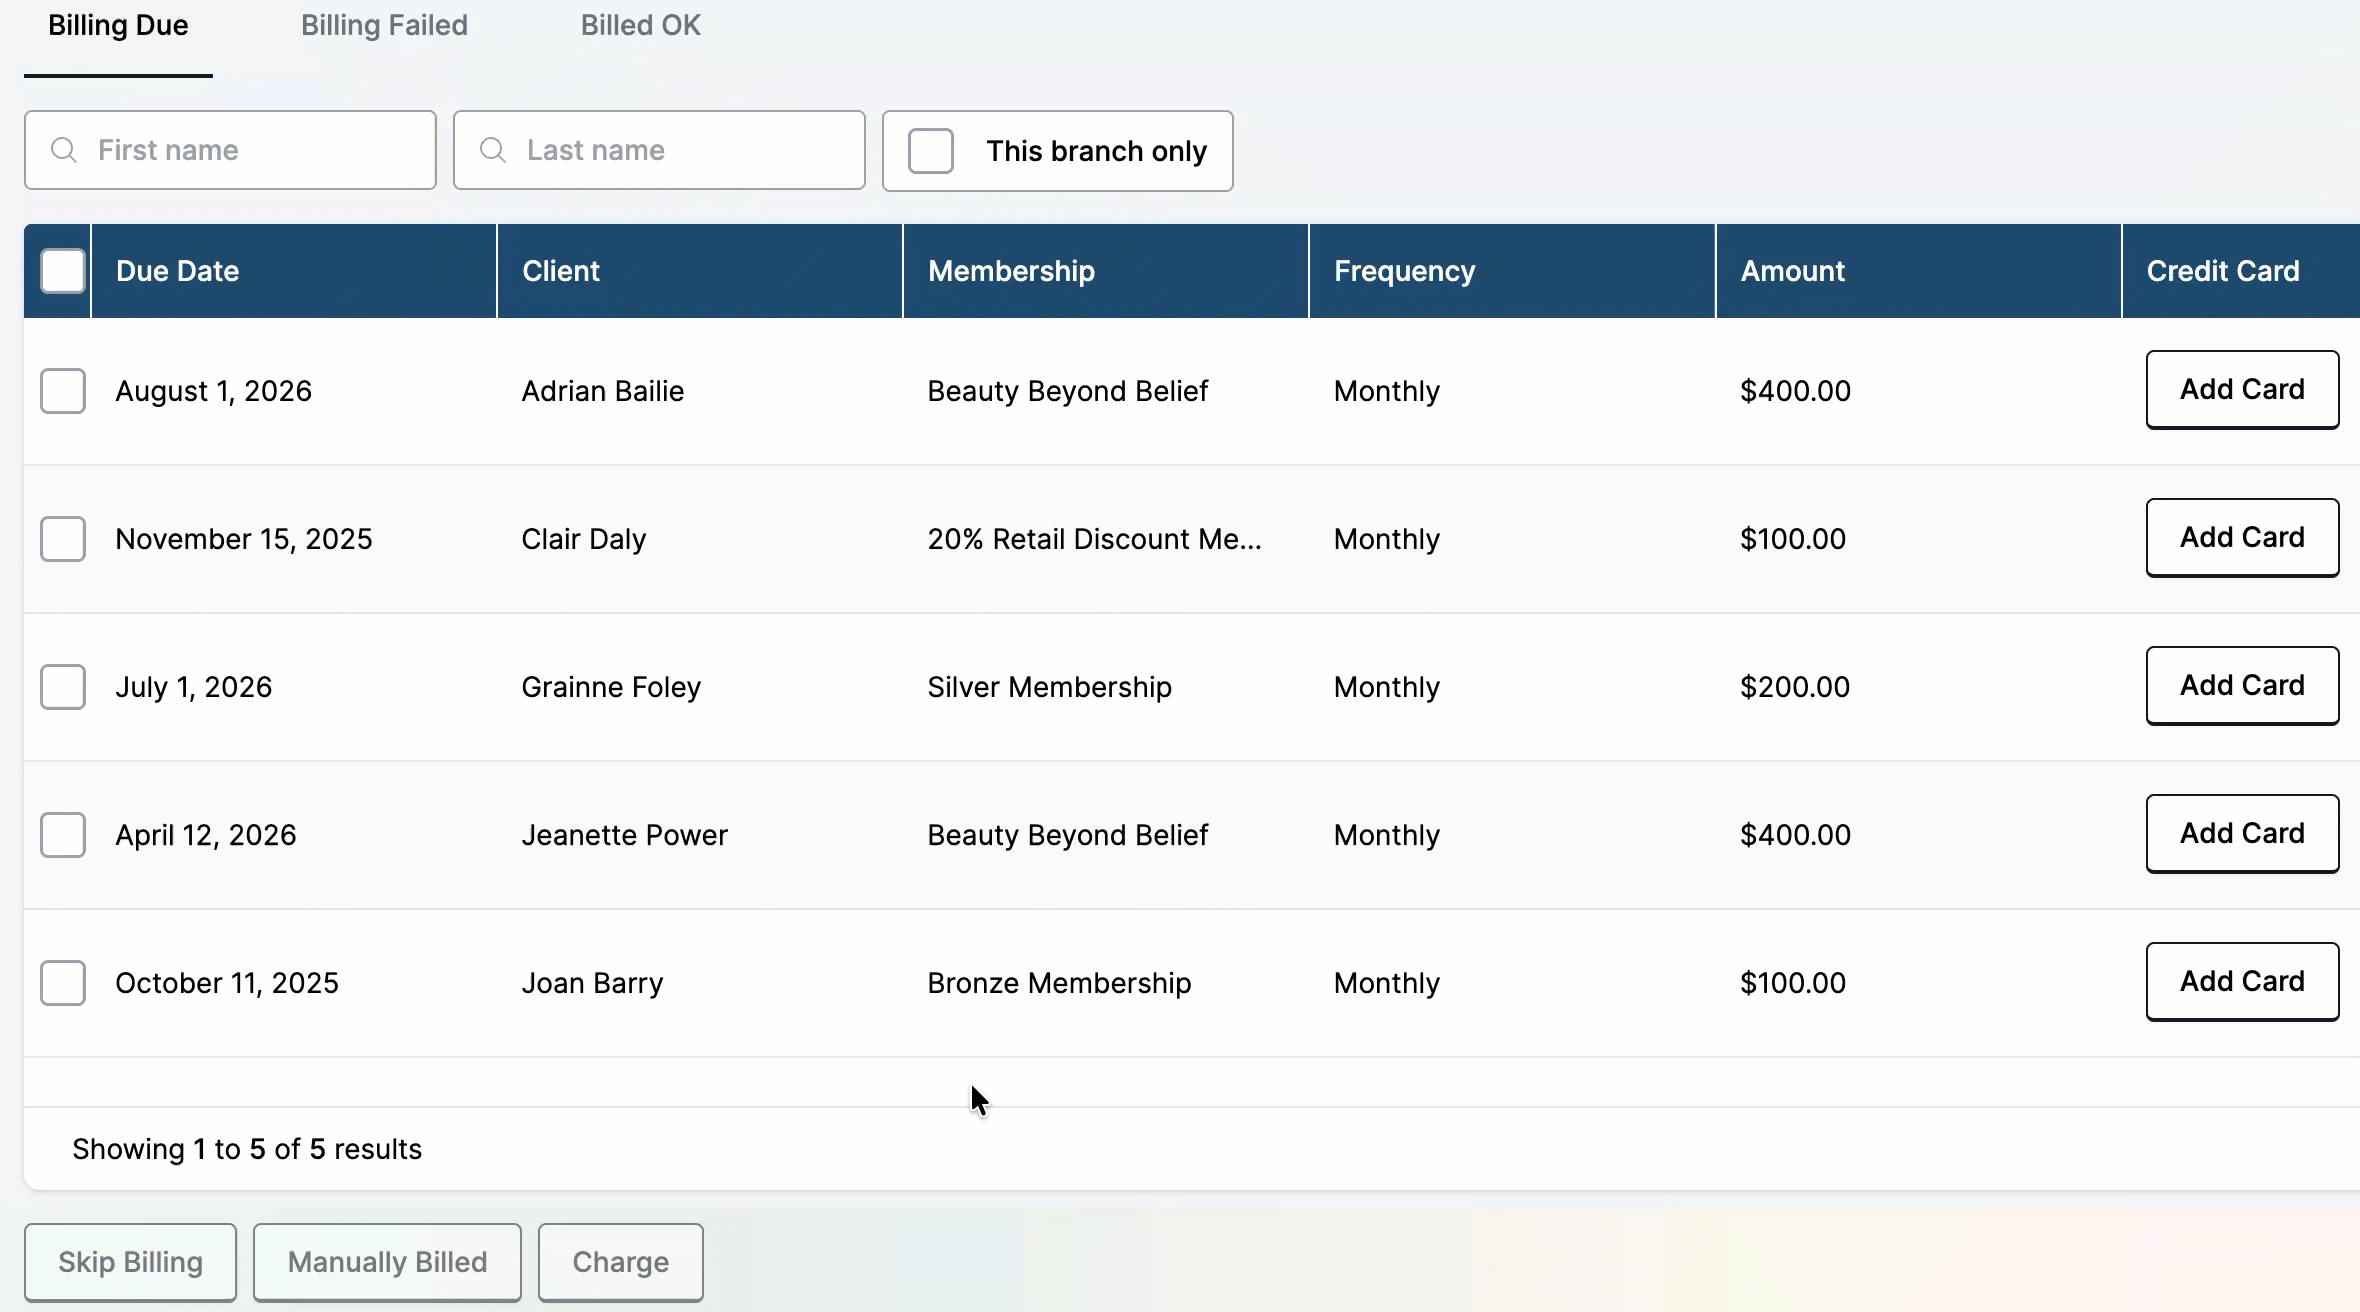The image size is (2360, 1312).
Task: Click the Charge button
Action: pyautogui.click(x=620, y=1262)
